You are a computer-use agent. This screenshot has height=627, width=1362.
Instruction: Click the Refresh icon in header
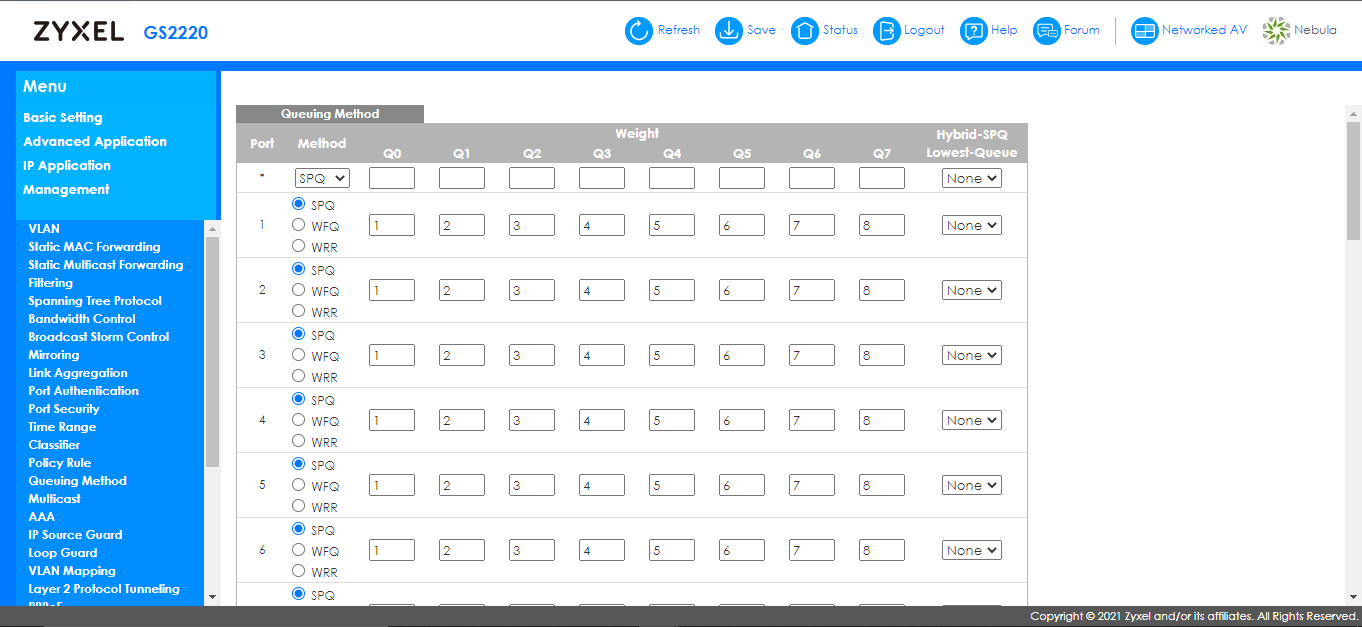coord(638,31)
